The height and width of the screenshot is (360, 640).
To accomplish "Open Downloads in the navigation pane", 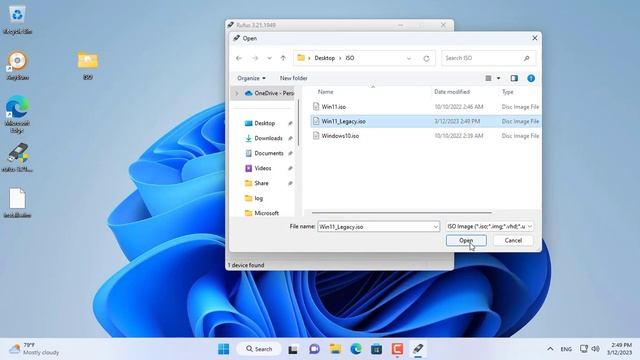I will coord(268,138).
